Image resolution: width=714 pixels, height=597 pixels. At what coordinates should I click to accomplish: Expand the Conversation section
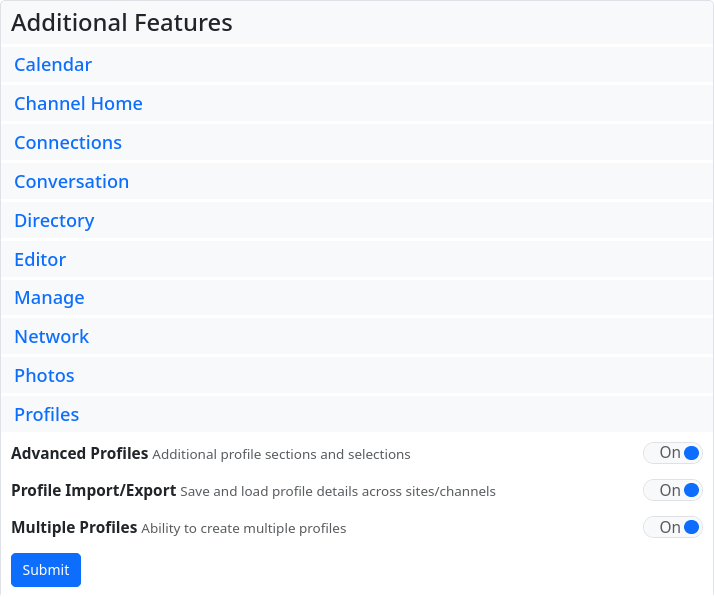point(71,182)
